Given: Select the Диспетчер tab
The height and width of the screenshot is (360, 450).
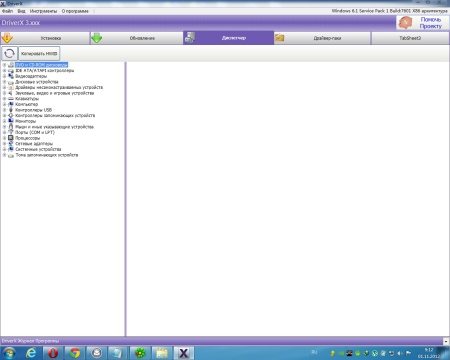Looking at the screenshot, I should pos(228,38).
